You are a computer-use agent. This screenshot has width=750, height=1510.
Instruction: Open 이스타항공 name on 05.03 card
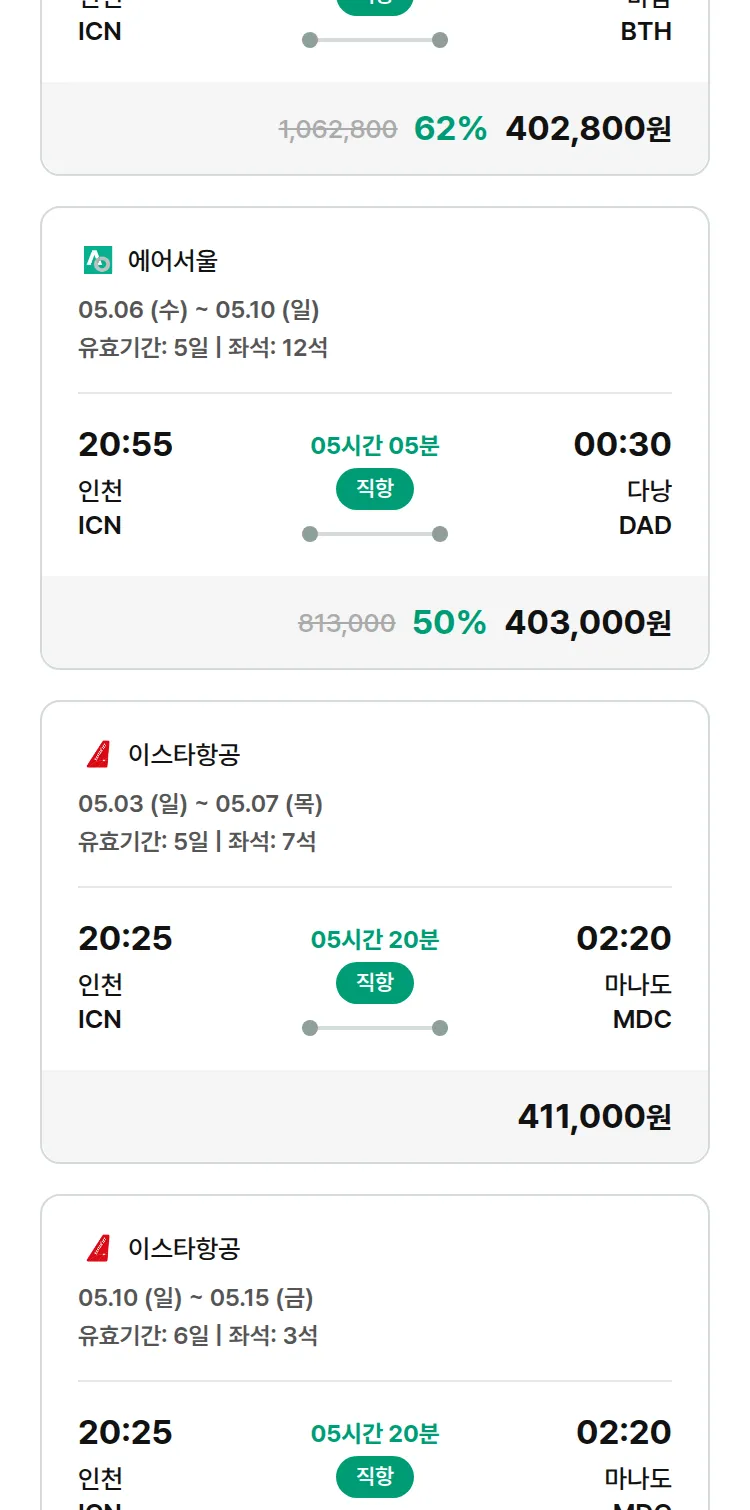point(184,754)
